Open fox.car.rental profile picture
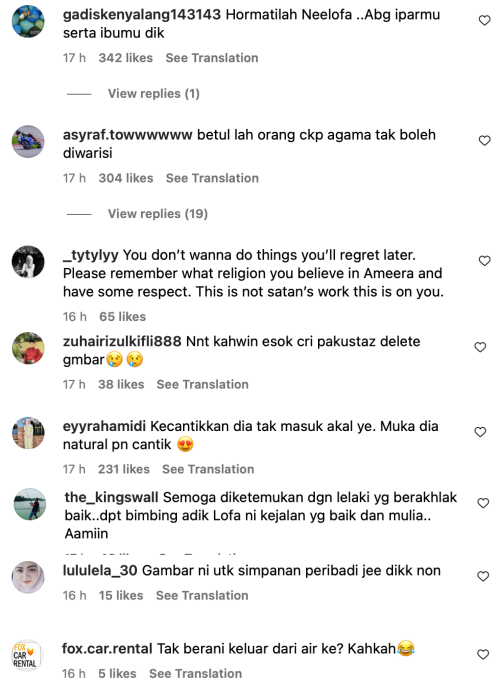The image size is (500, 689). (x=26, y=655)
